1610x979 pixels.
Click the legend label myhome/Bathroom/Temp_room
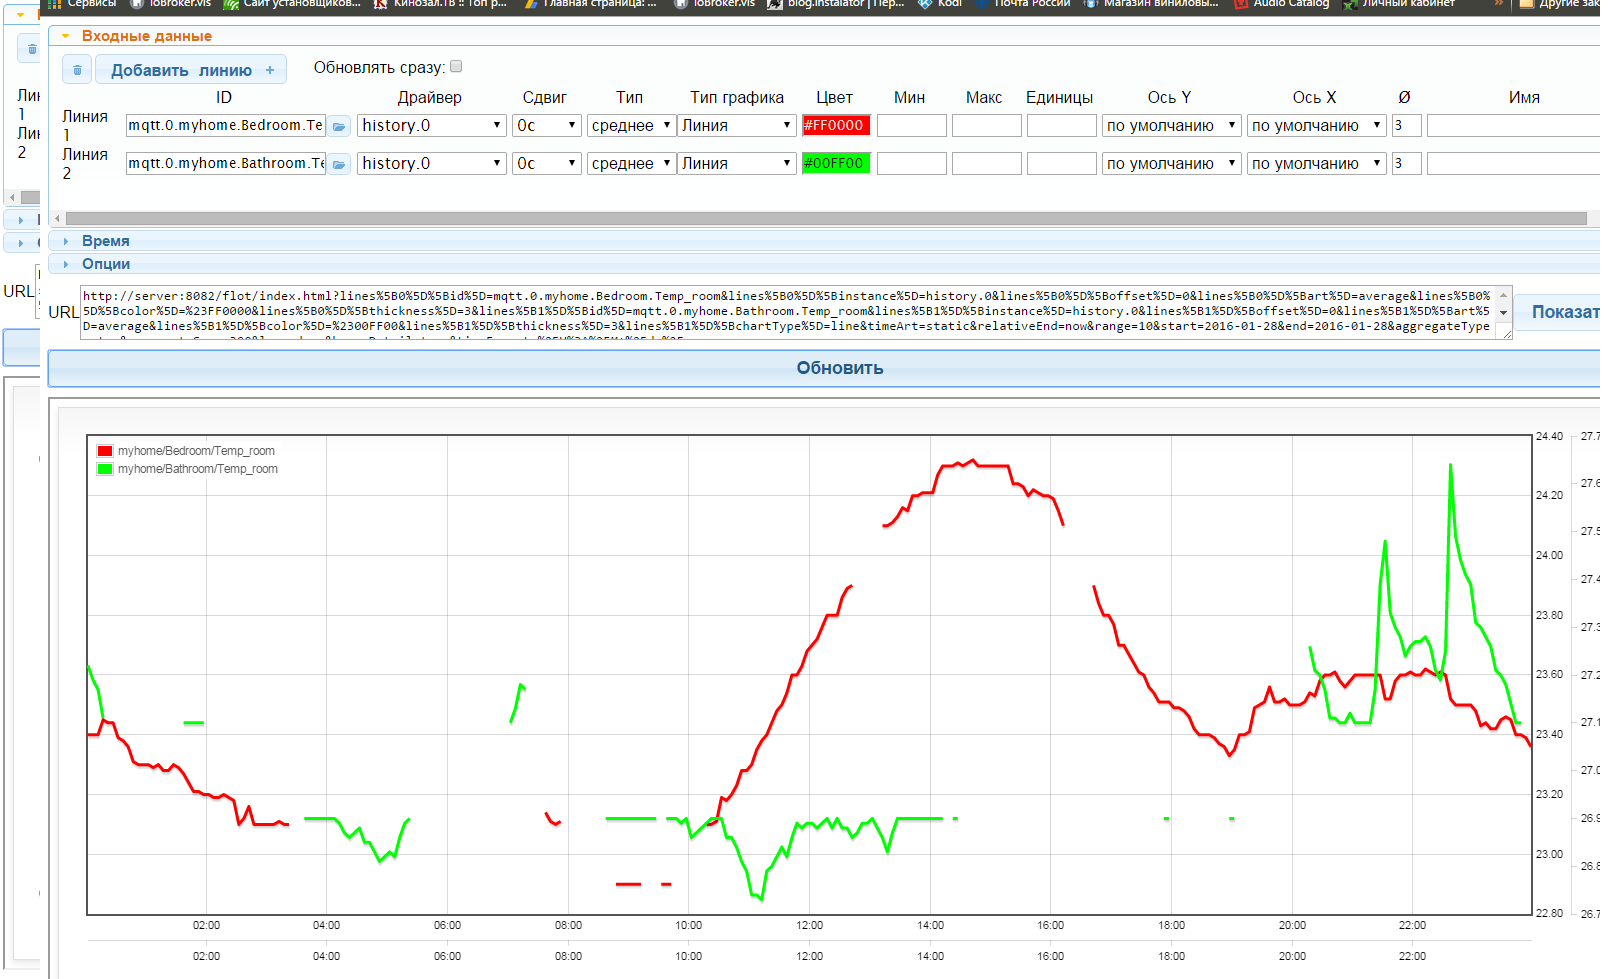tap(198, 469)
